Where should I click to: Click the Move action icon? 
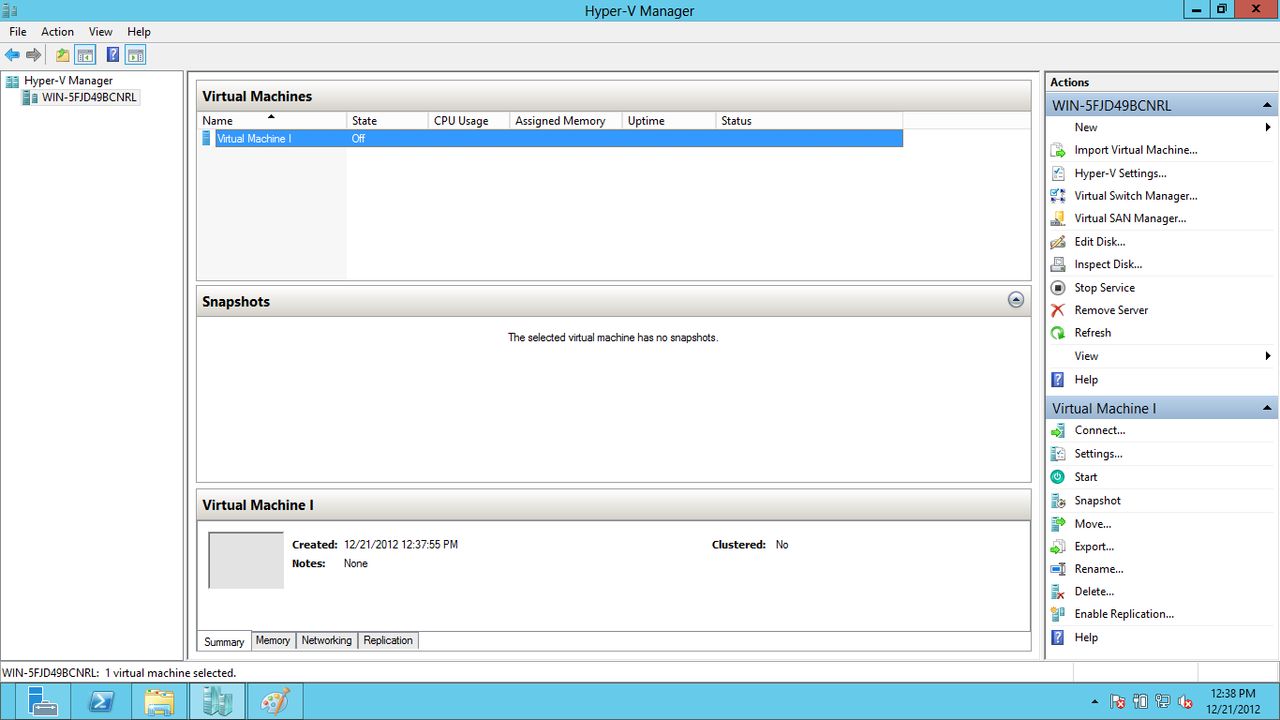1058,524
